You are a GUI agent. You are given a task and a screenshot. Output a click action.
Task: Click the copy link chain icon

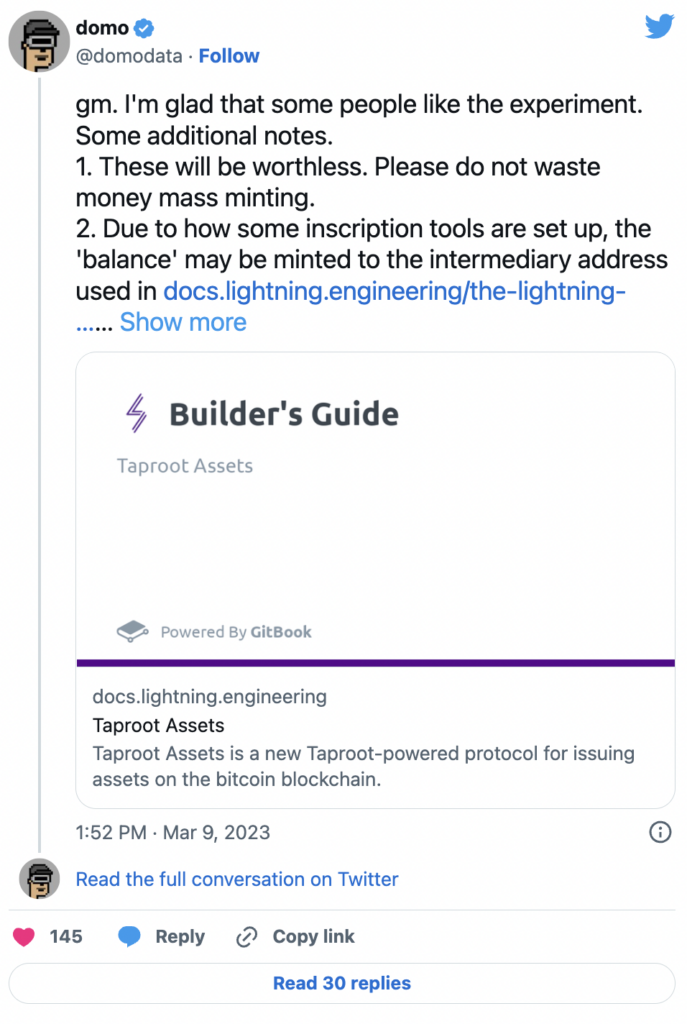[246, 937]
